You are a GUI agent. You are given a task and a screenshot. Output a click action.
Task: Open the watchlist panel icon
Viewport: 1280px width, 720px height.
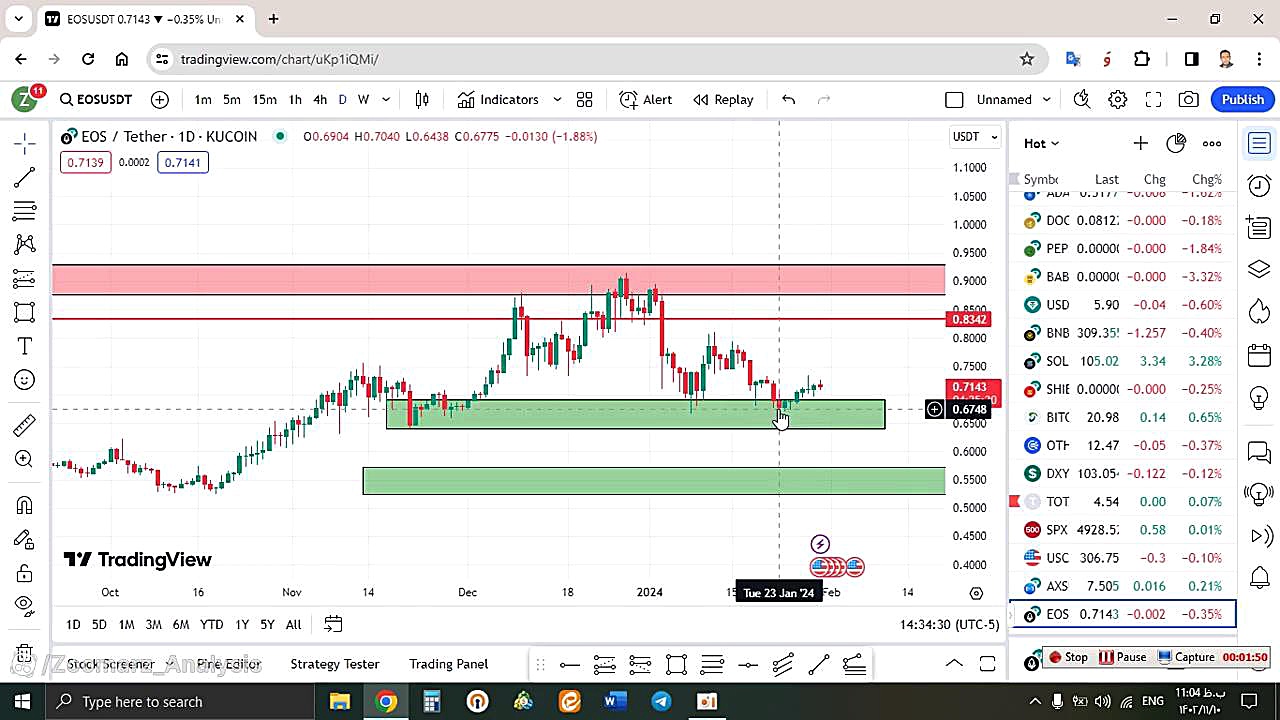[x=1259, y=144]
